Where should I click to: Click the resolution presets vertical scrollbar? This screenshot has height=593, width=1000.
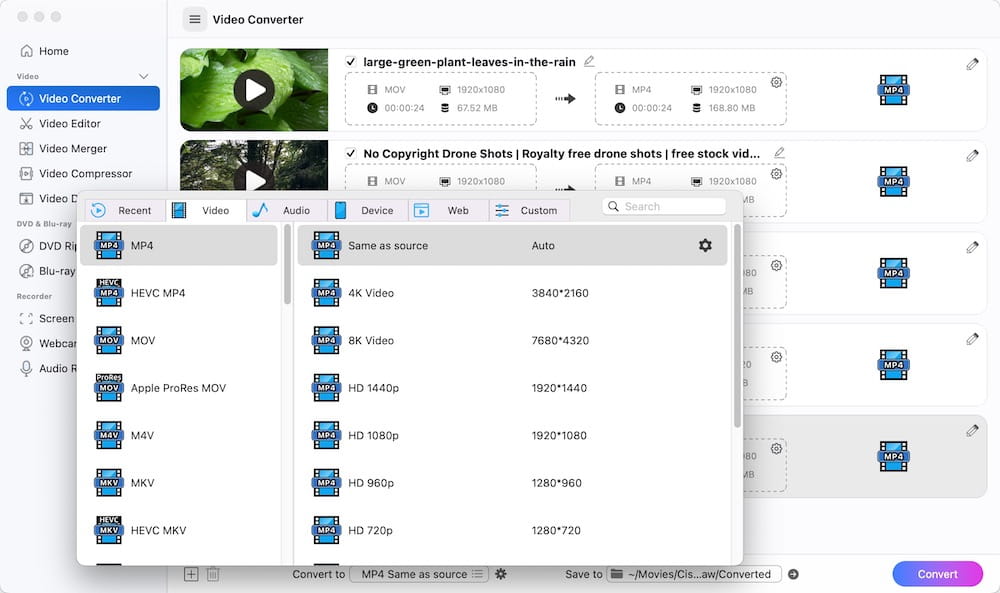click(737, 326)
